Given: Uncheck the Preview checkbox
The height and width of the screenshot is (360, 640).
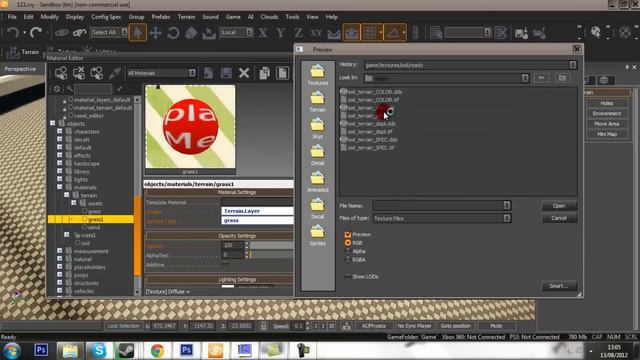Looking at the screenshot, I should point(348,234).
